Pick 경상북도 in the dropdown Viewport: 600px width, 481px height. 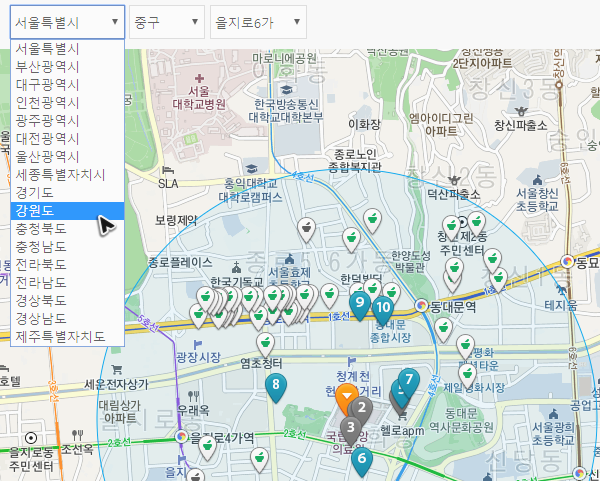(x=67, y=300)
